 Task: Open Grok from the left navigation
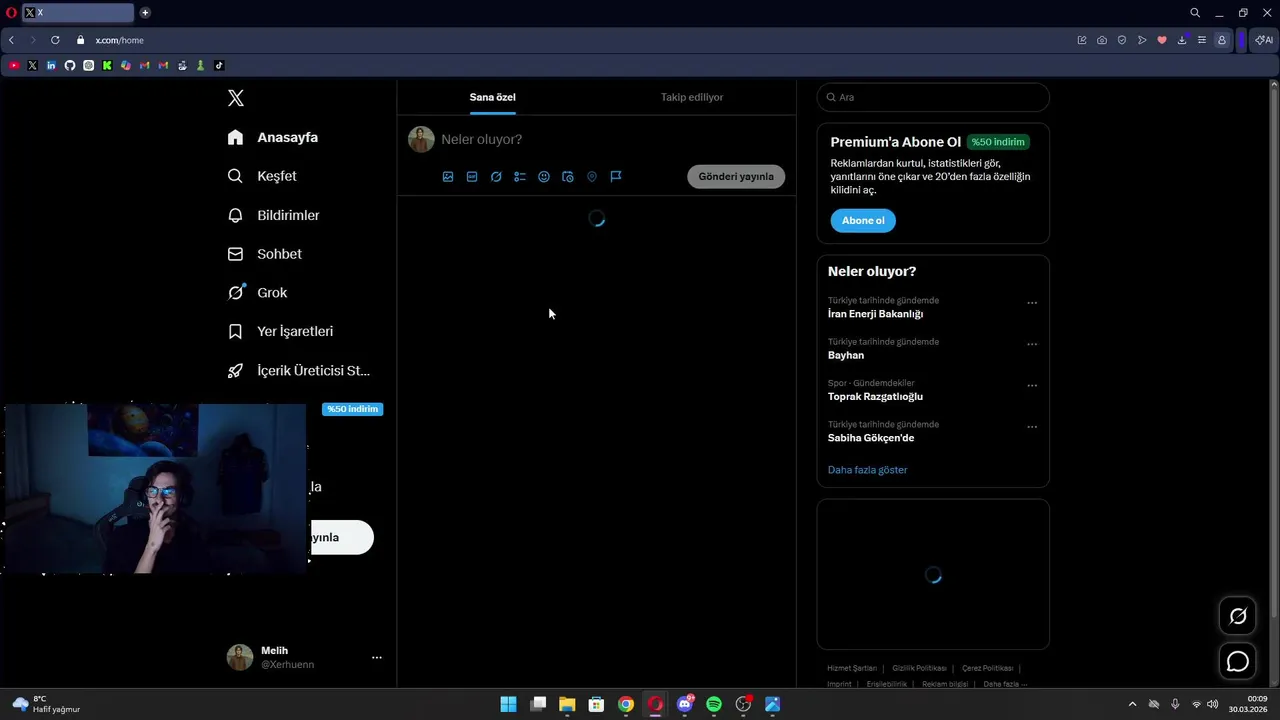[x=257, y=293]
